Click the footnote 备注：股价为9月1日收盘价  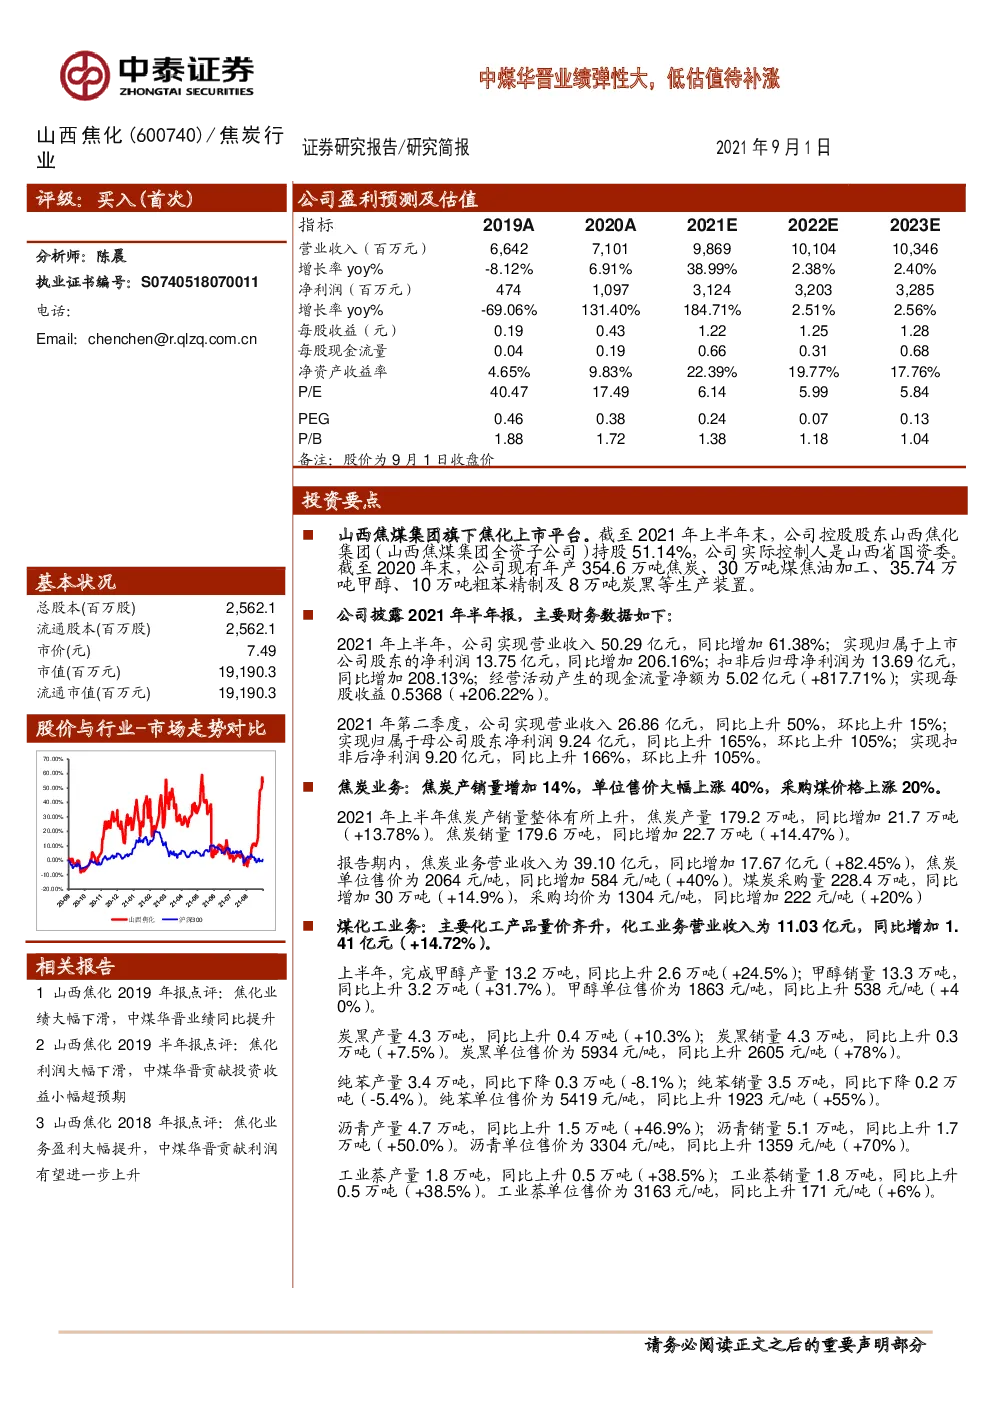396,459
